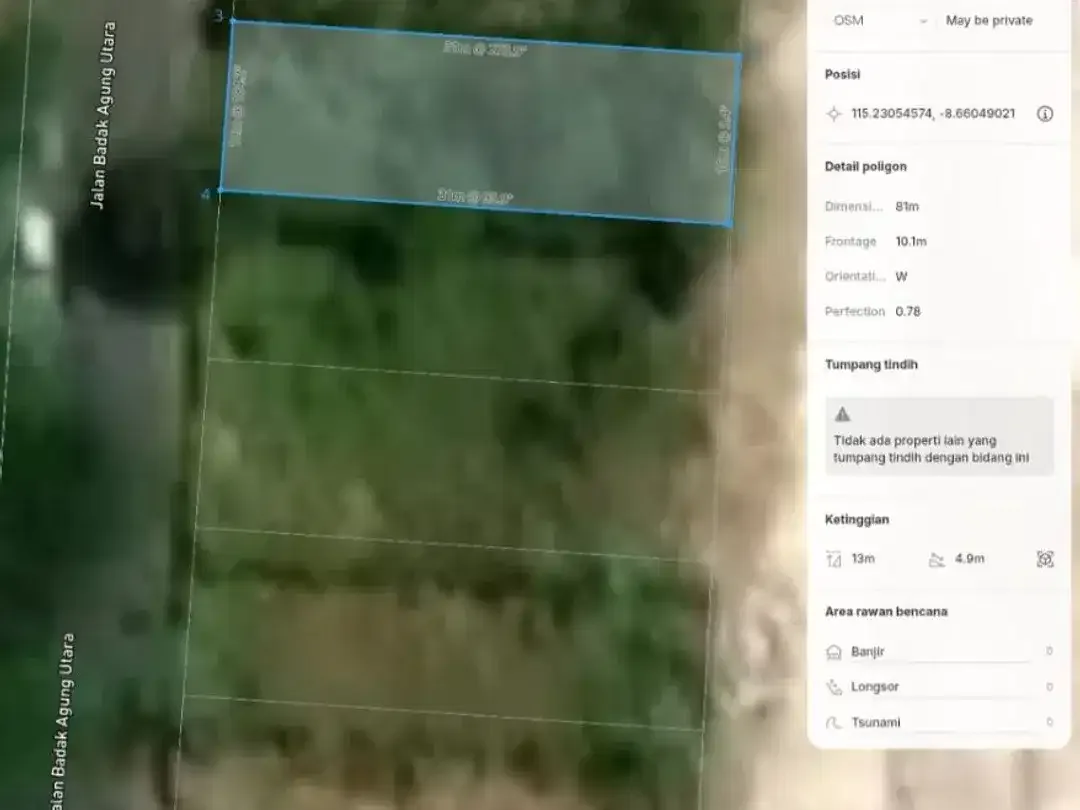
Task: Click the Banjir label
Action: [x=868, y=652]
